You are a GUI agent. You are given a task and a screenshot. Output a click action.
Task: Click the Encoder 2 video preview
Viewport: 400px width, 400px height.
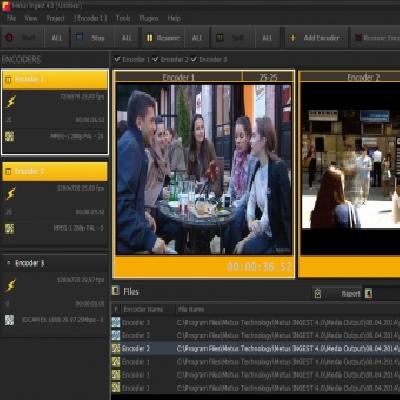click(351, 168)
